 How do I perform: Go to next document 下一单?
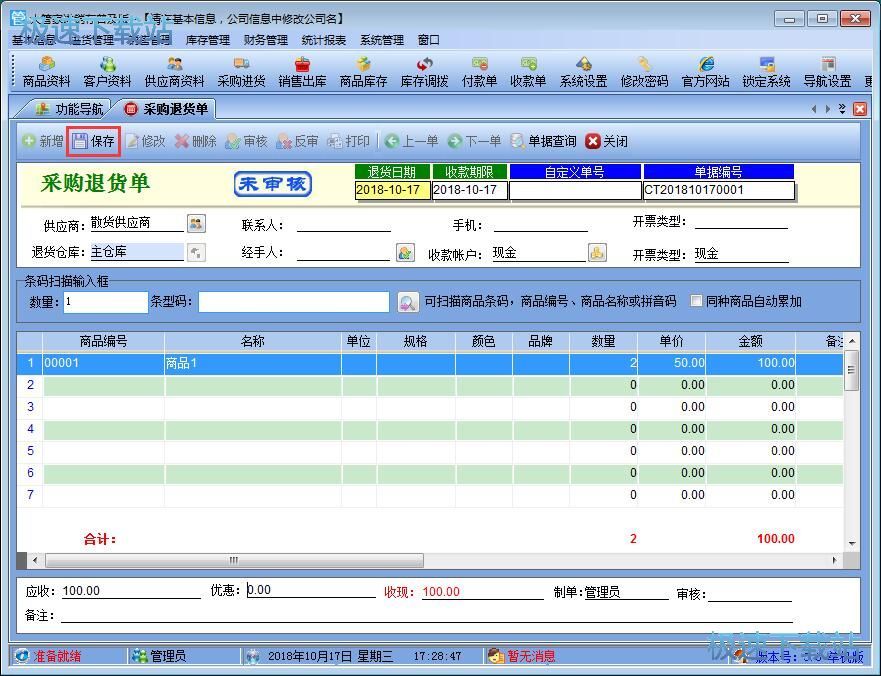pos(474,141)
